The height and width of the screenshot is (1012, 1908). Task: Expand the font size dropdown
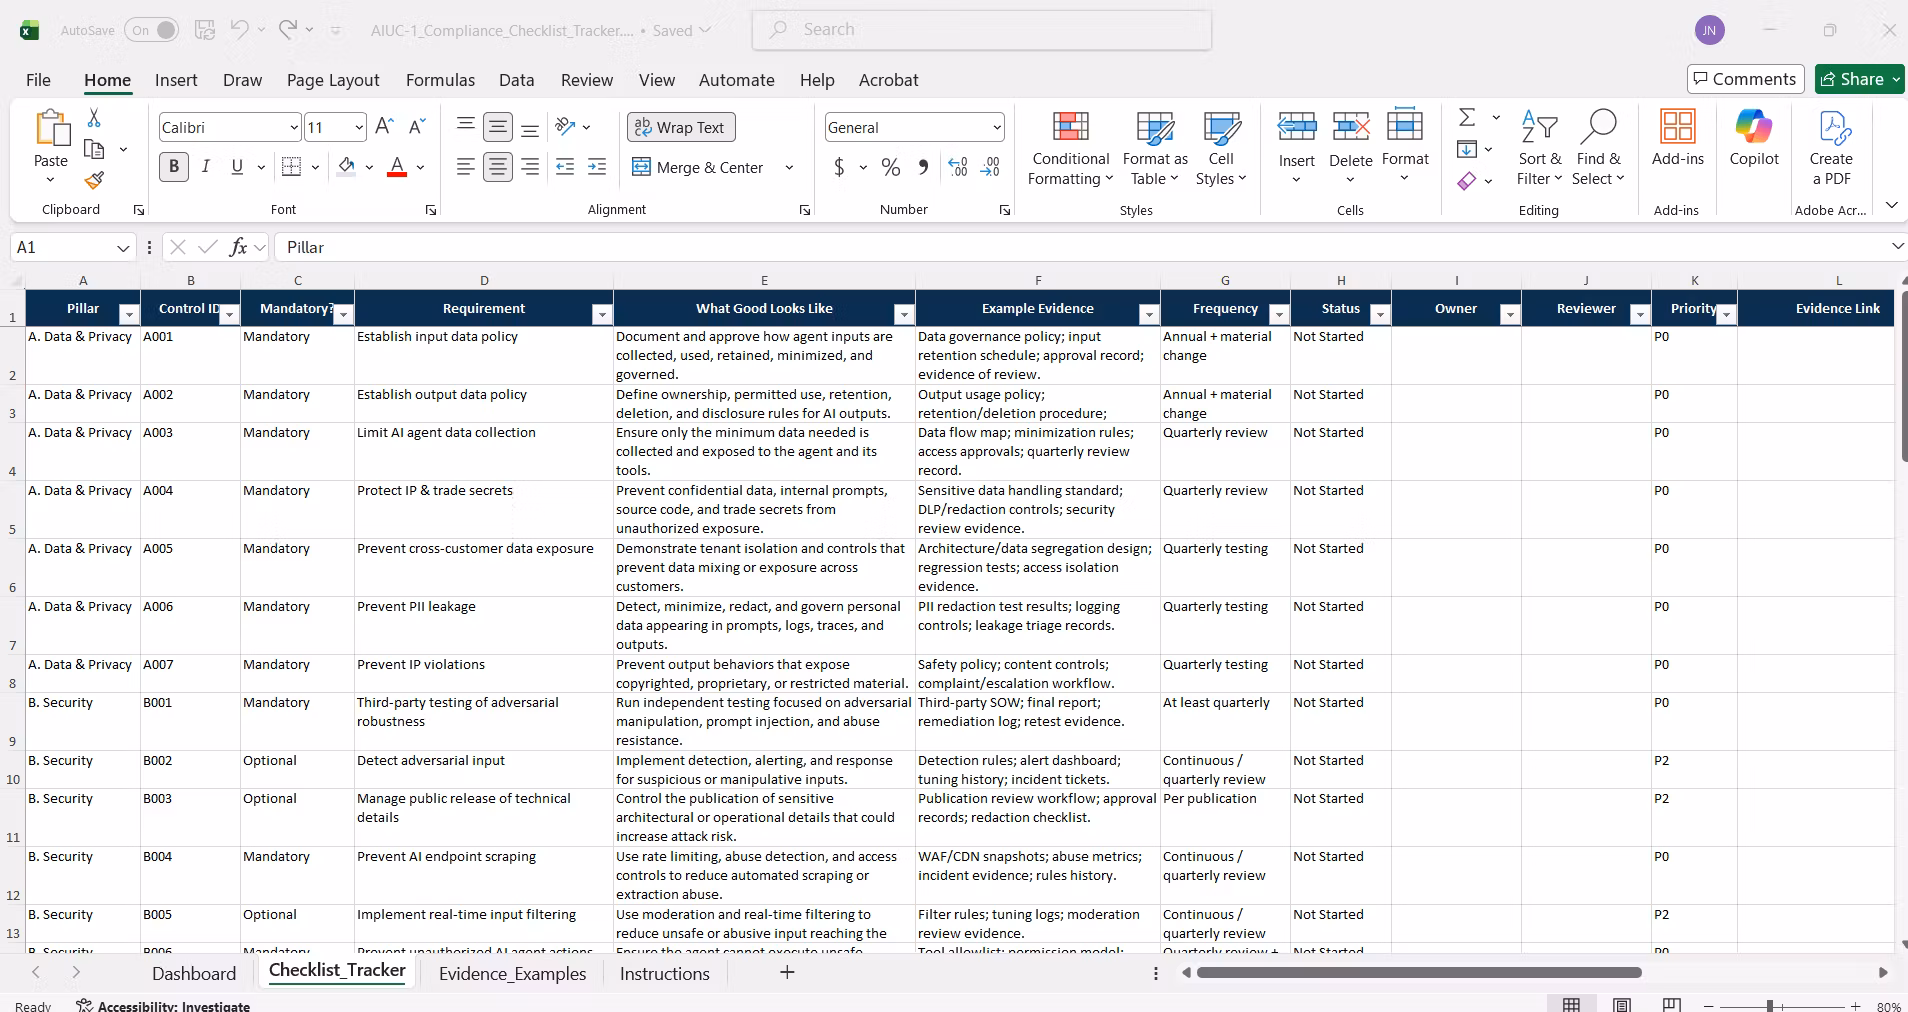[x=359, y=127]
